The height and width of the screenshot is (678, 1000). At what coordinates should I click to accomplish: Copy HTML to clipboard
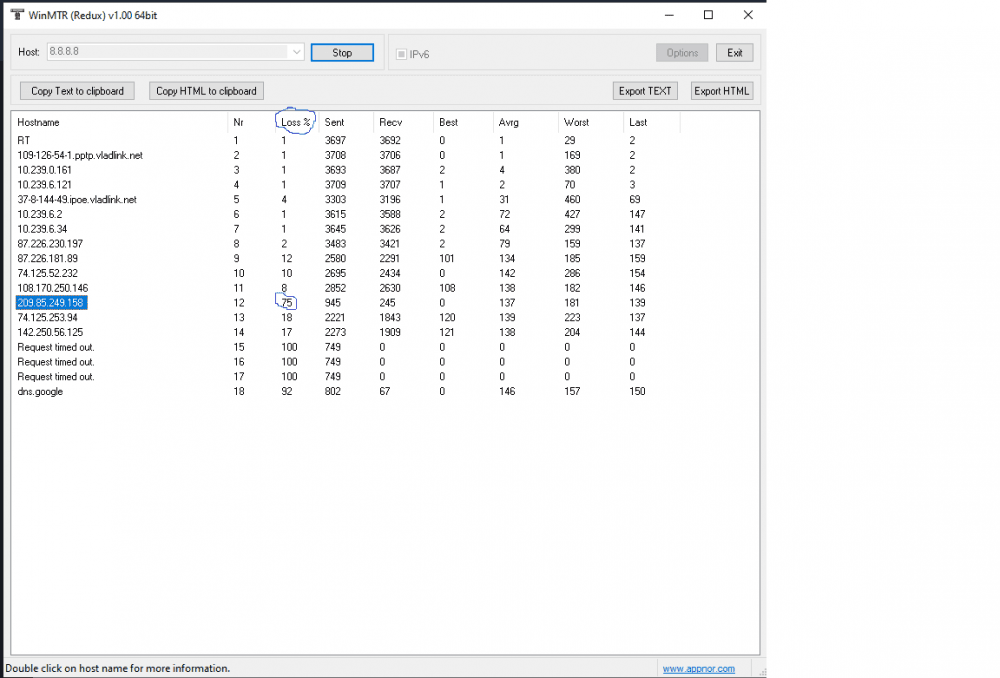pyautogui.click(x=206, y=91)
